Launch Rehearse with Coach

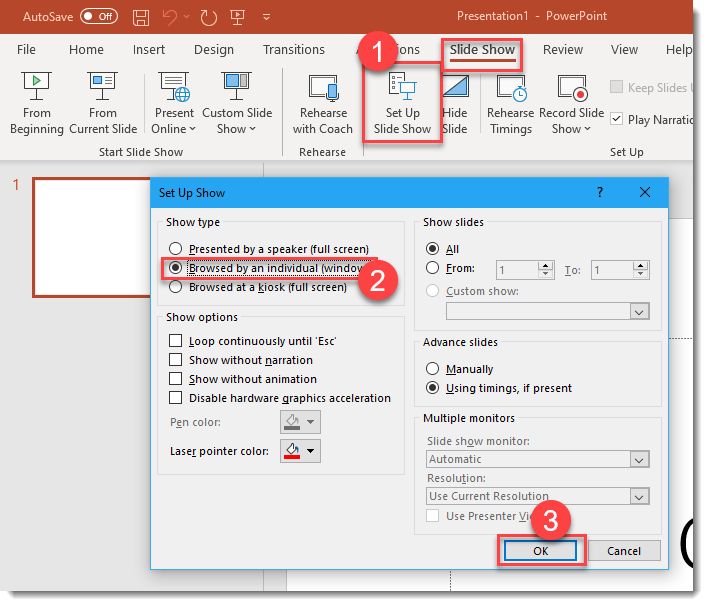tap(323, 103)
